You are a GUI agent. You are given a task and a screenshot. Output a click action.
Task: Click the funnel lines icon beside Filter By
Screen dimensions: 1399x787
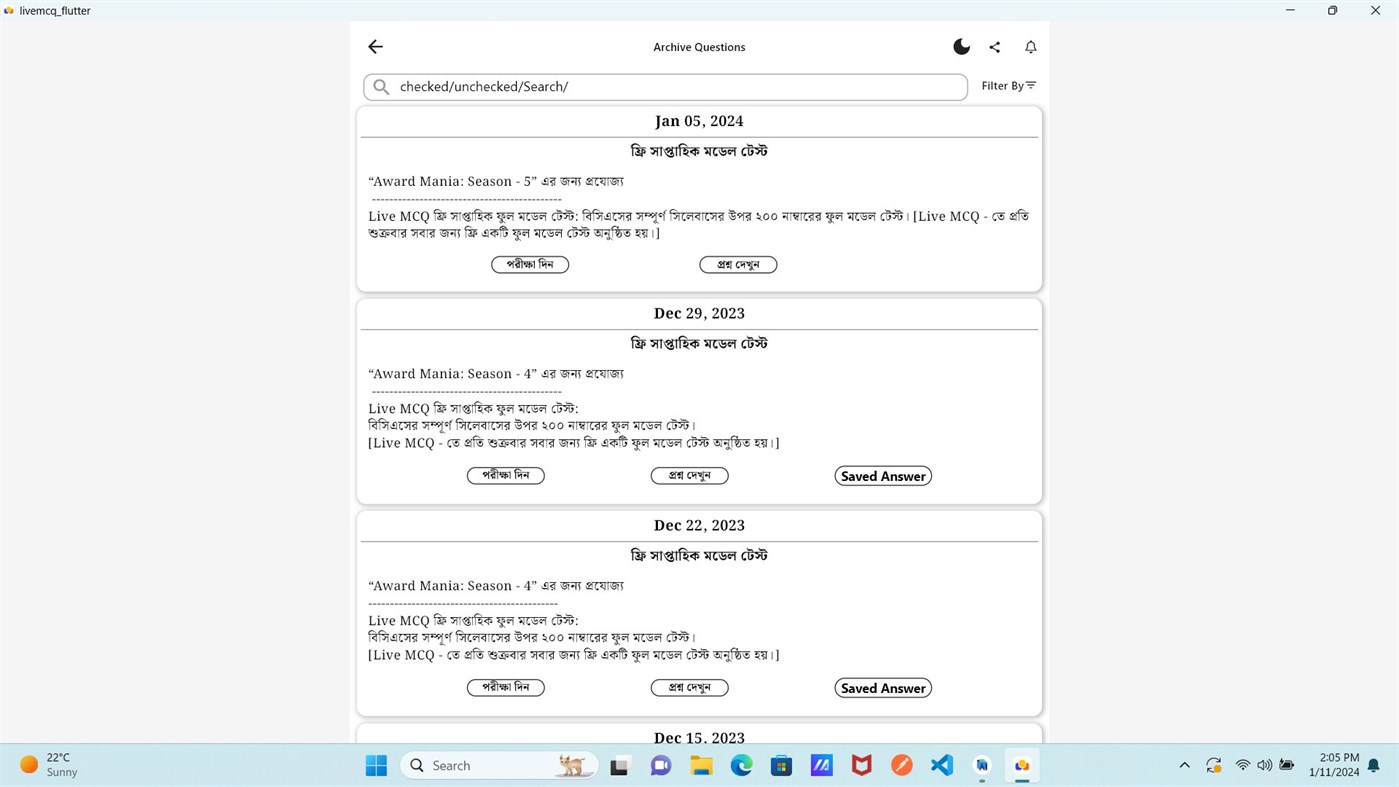tap(1029, 85)
